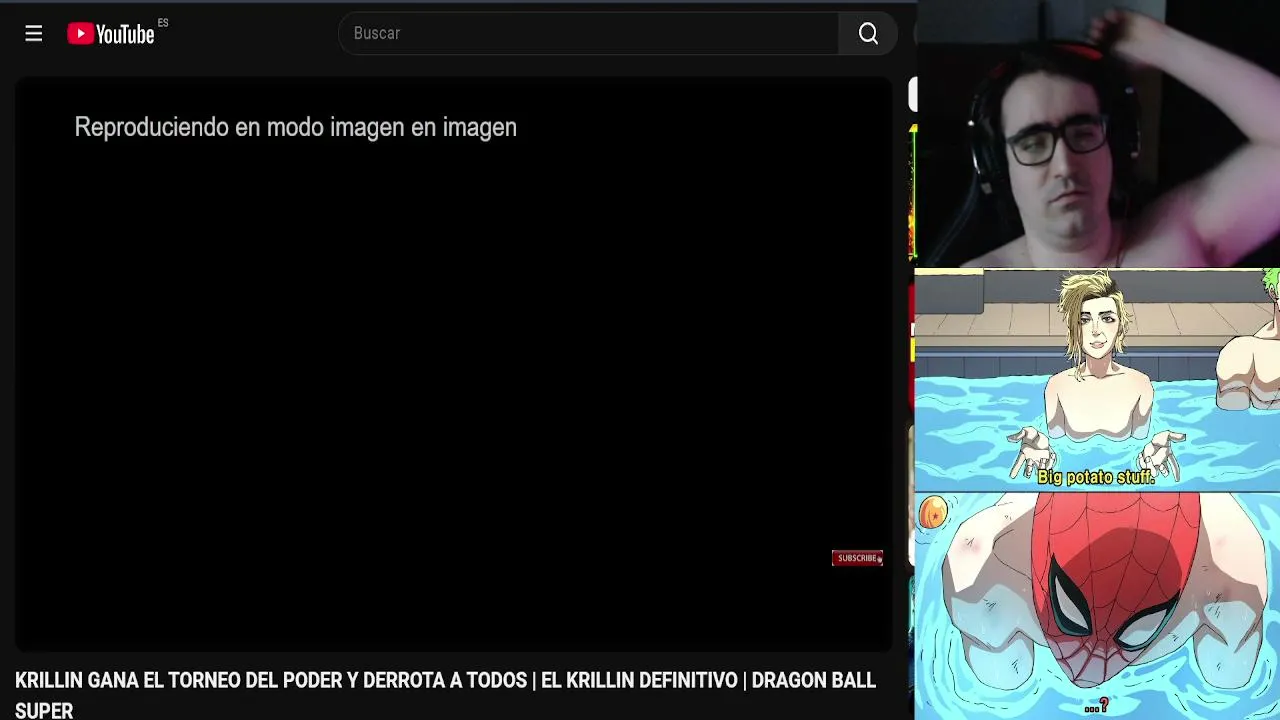Open the YouTube guide hamburger menu
Viewport: 1280px width, 720px height.
point(34,34)
